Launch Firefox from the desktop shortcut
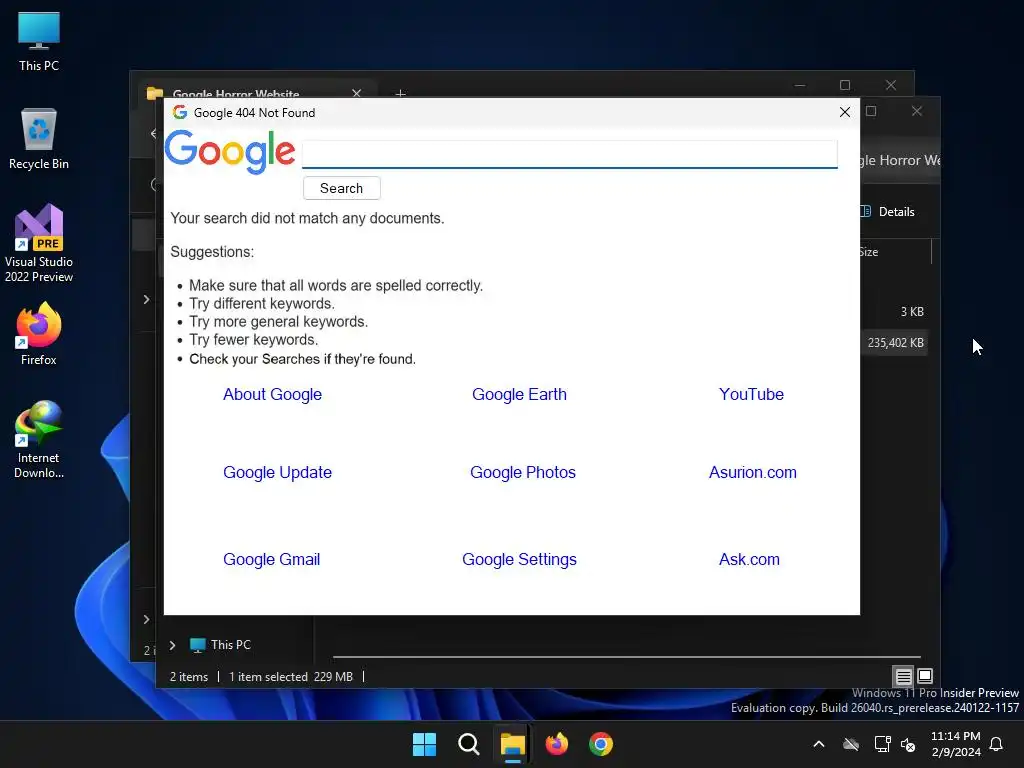1024x768 pixels. (x=39, y=334)
